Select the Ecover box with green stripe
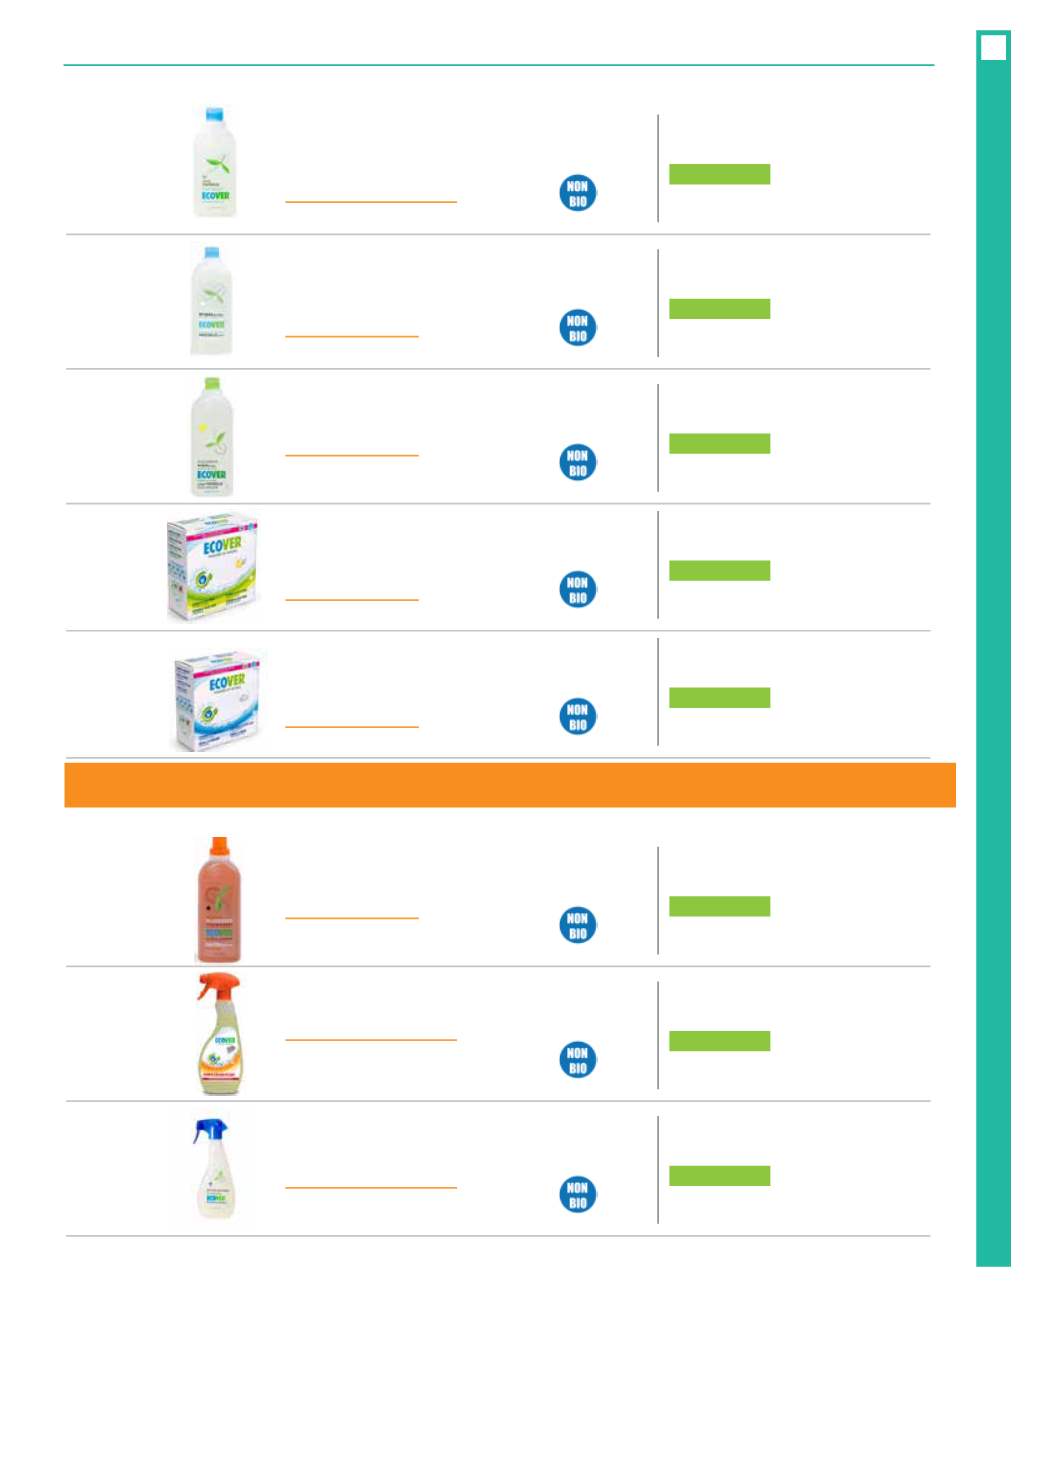 click(x=212, y=567)
